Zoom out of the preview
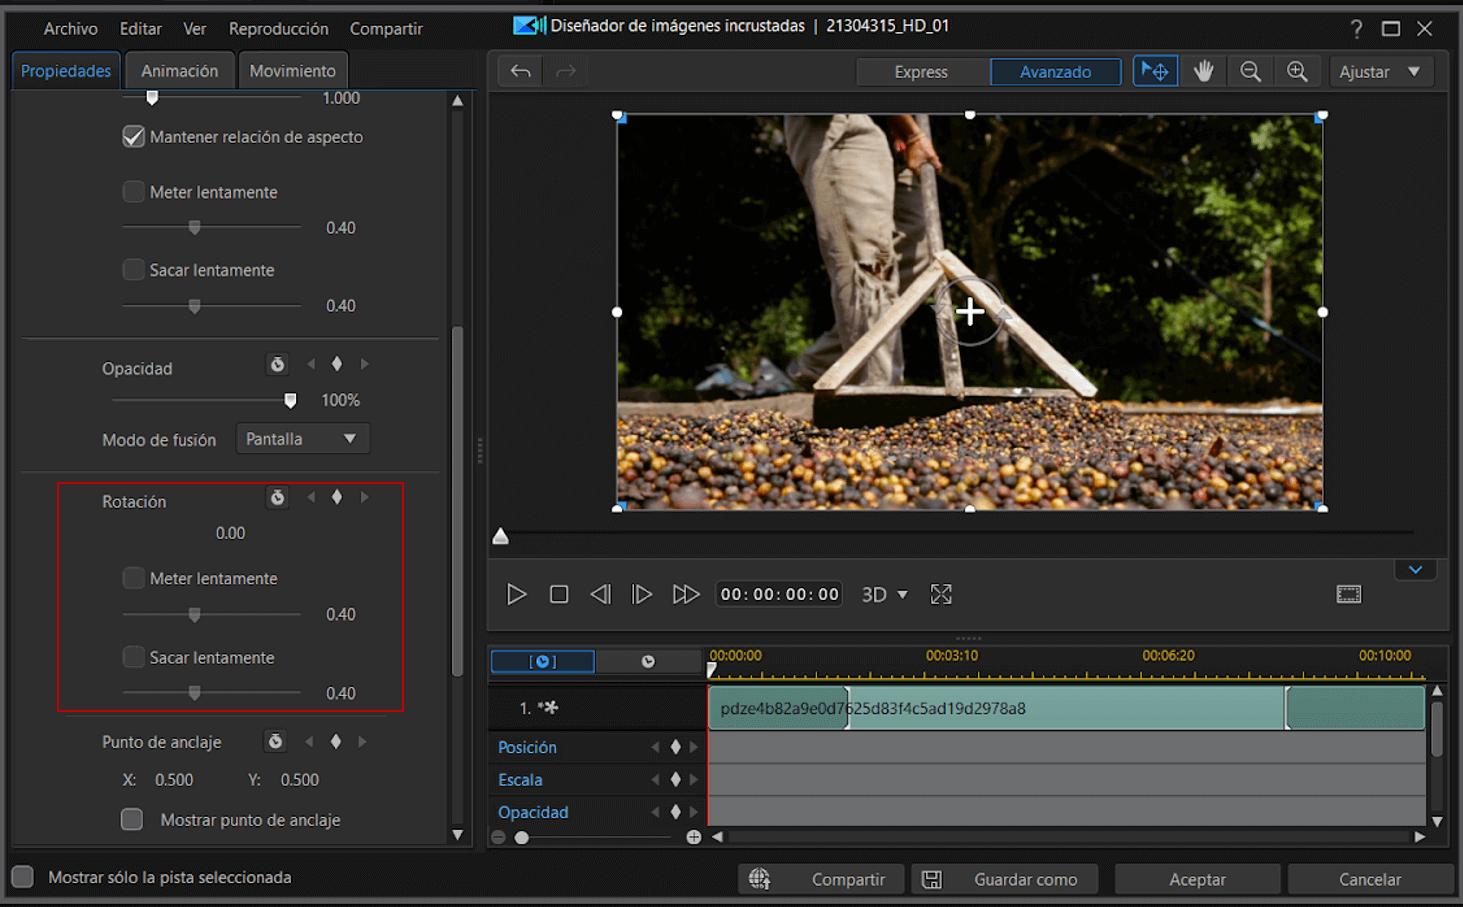The height and width of the screenshot is (907, 1463). (x=1250, y=71)
